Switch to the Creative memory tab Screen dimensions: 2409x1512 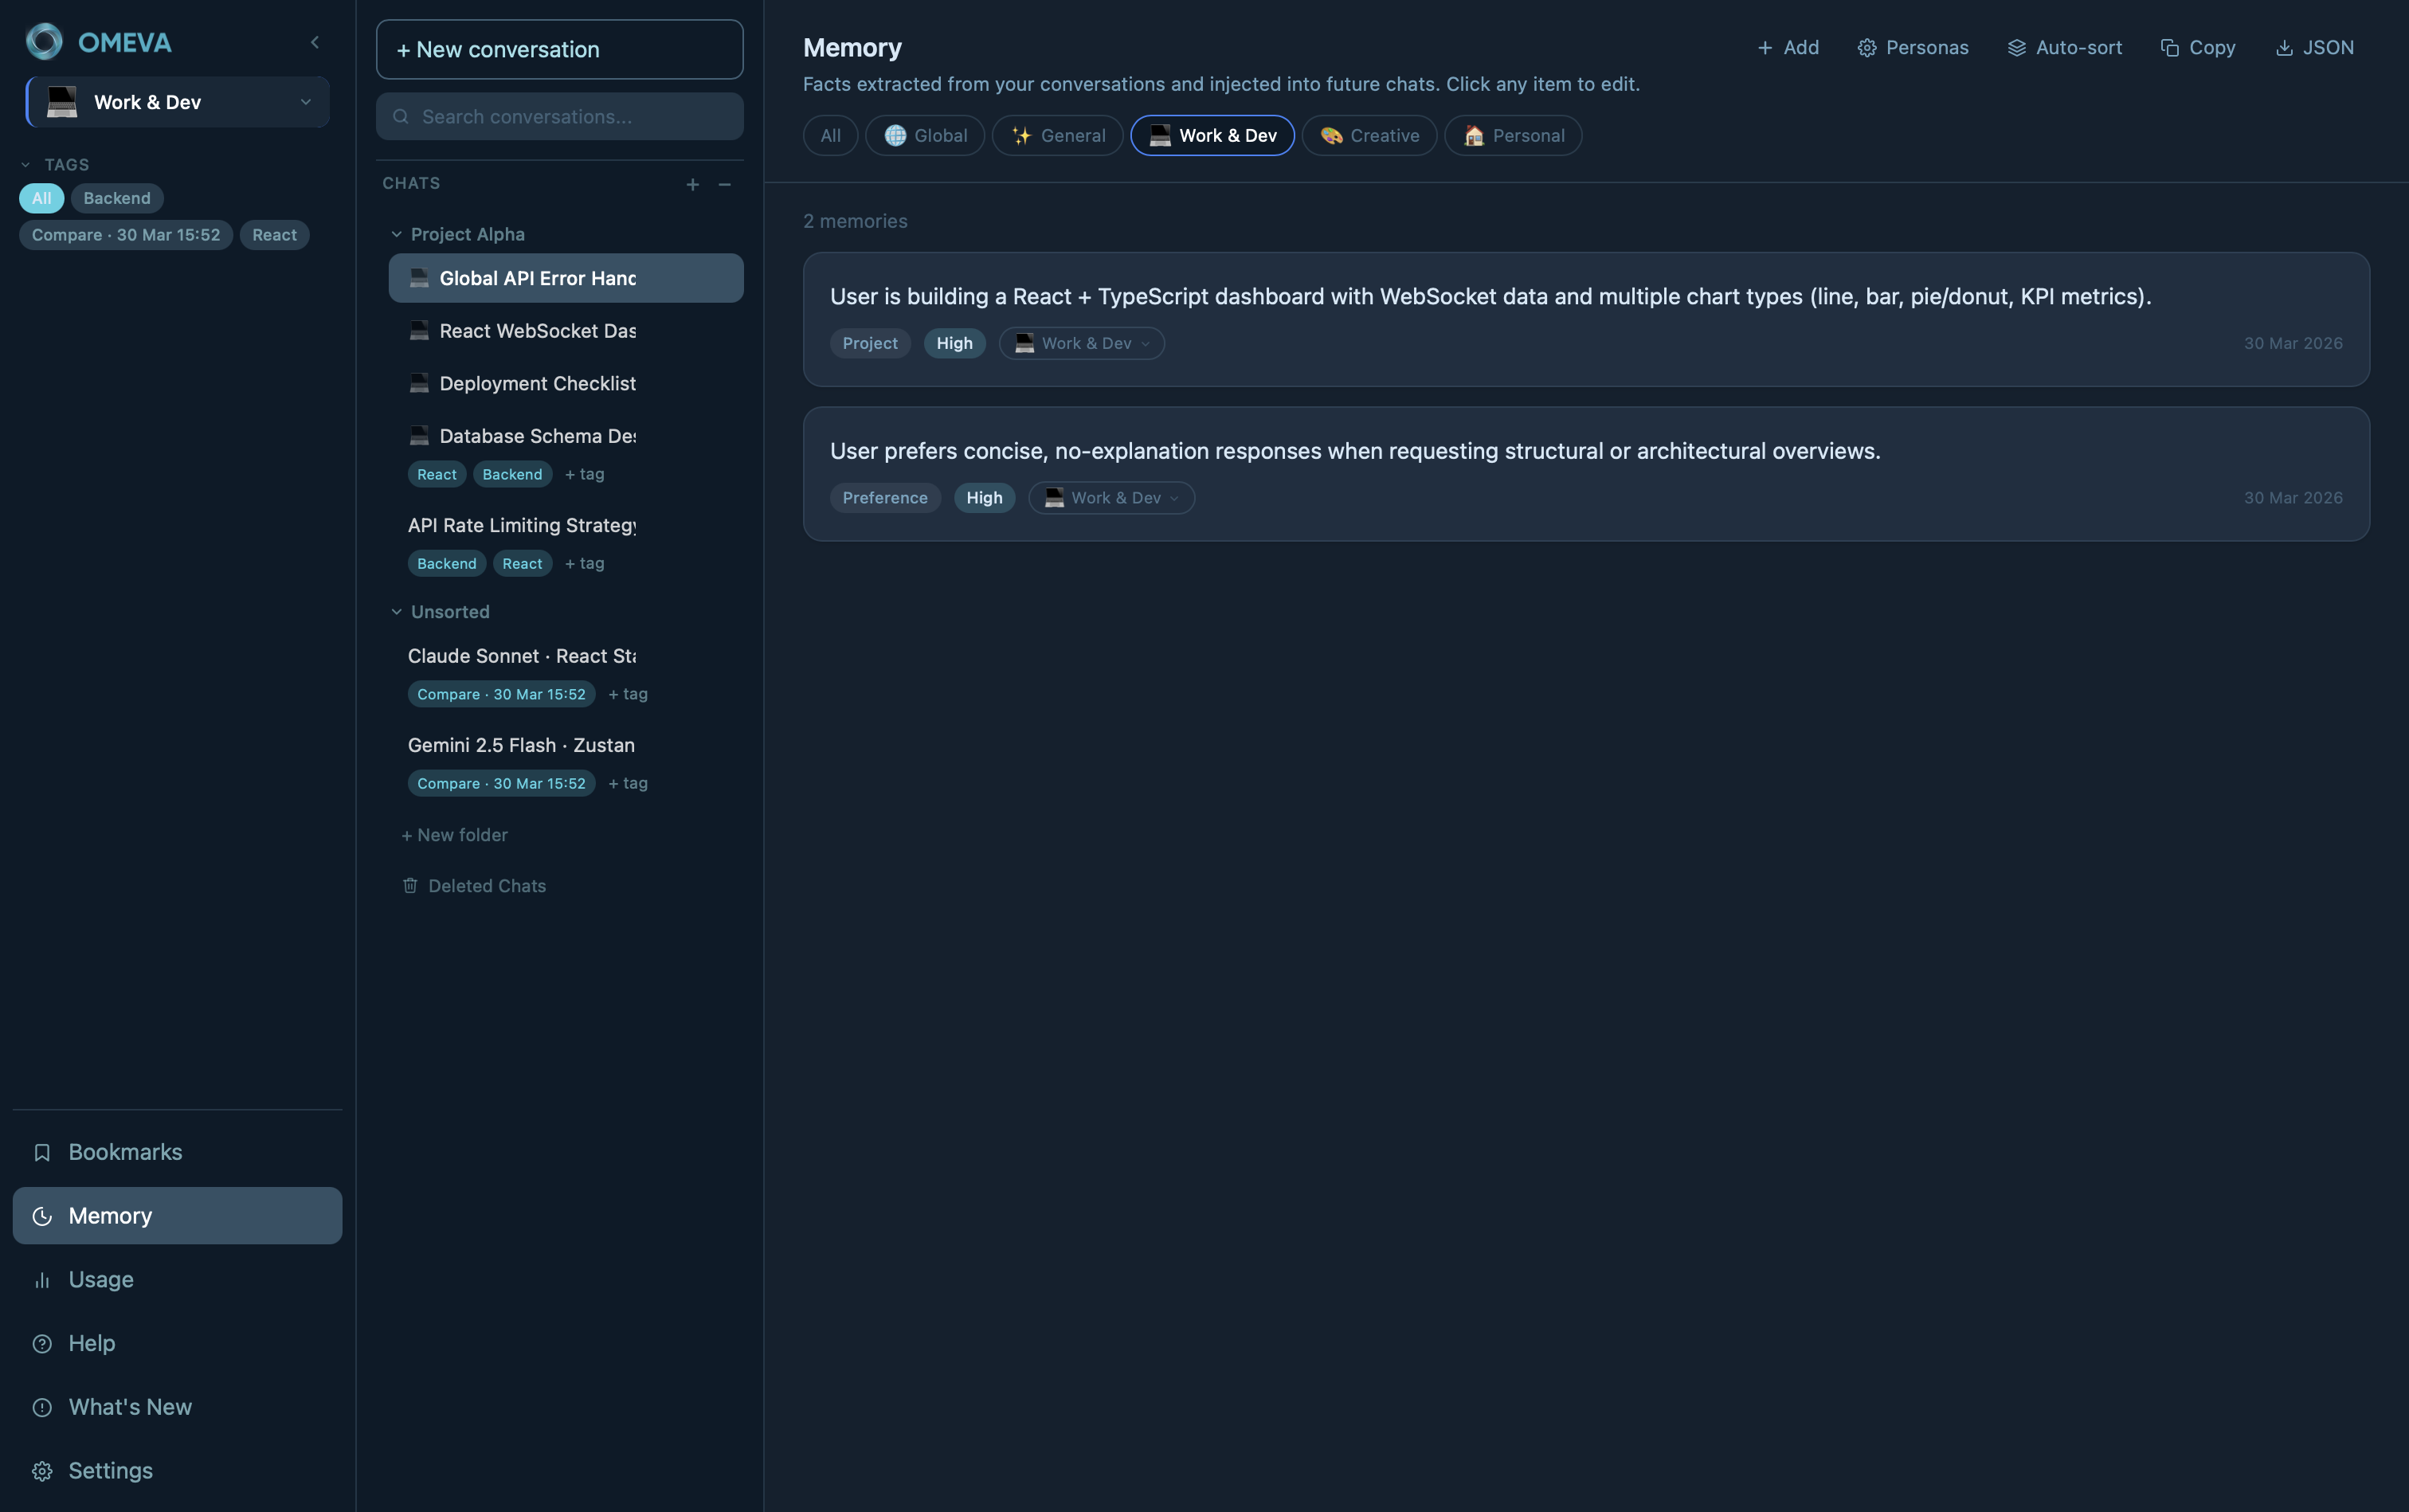(1368, 136)
